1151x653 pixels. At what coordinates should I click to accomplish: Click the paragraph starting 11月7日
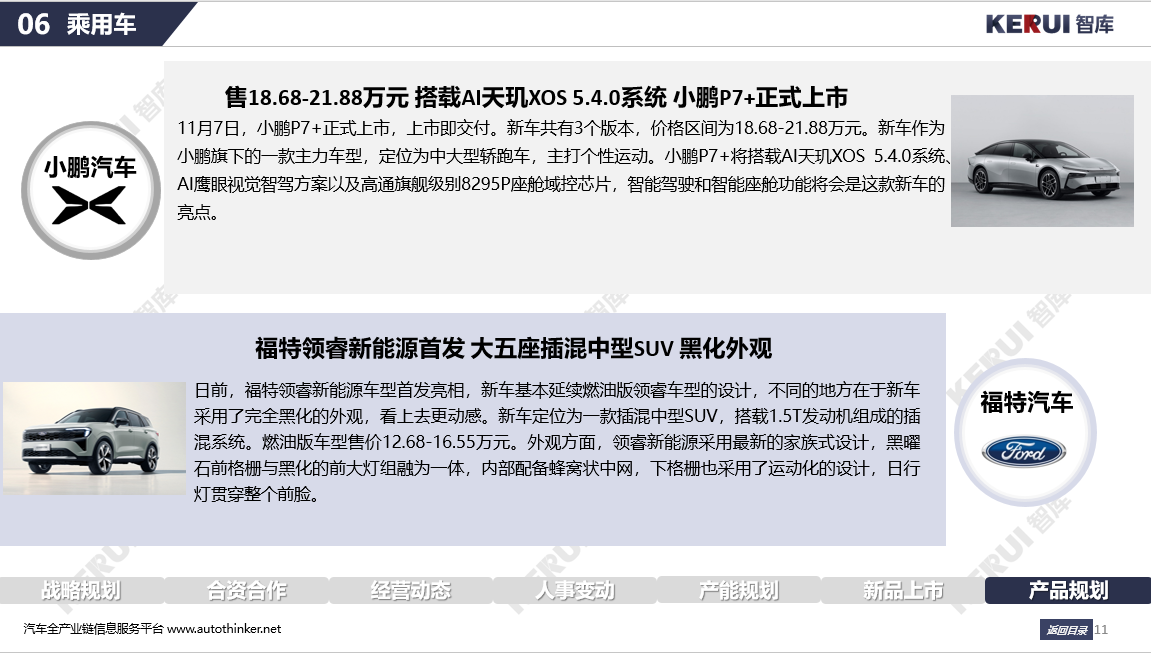pos(564,170)
